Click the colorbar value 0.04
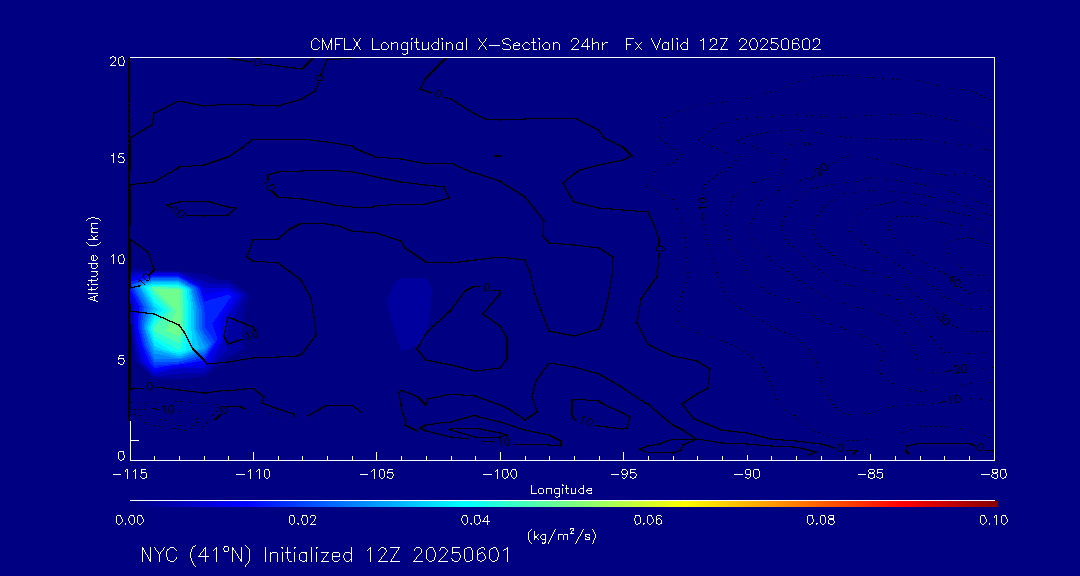Screen dimensions: 1080x576 pyautogui.click(x=476, y=520)
